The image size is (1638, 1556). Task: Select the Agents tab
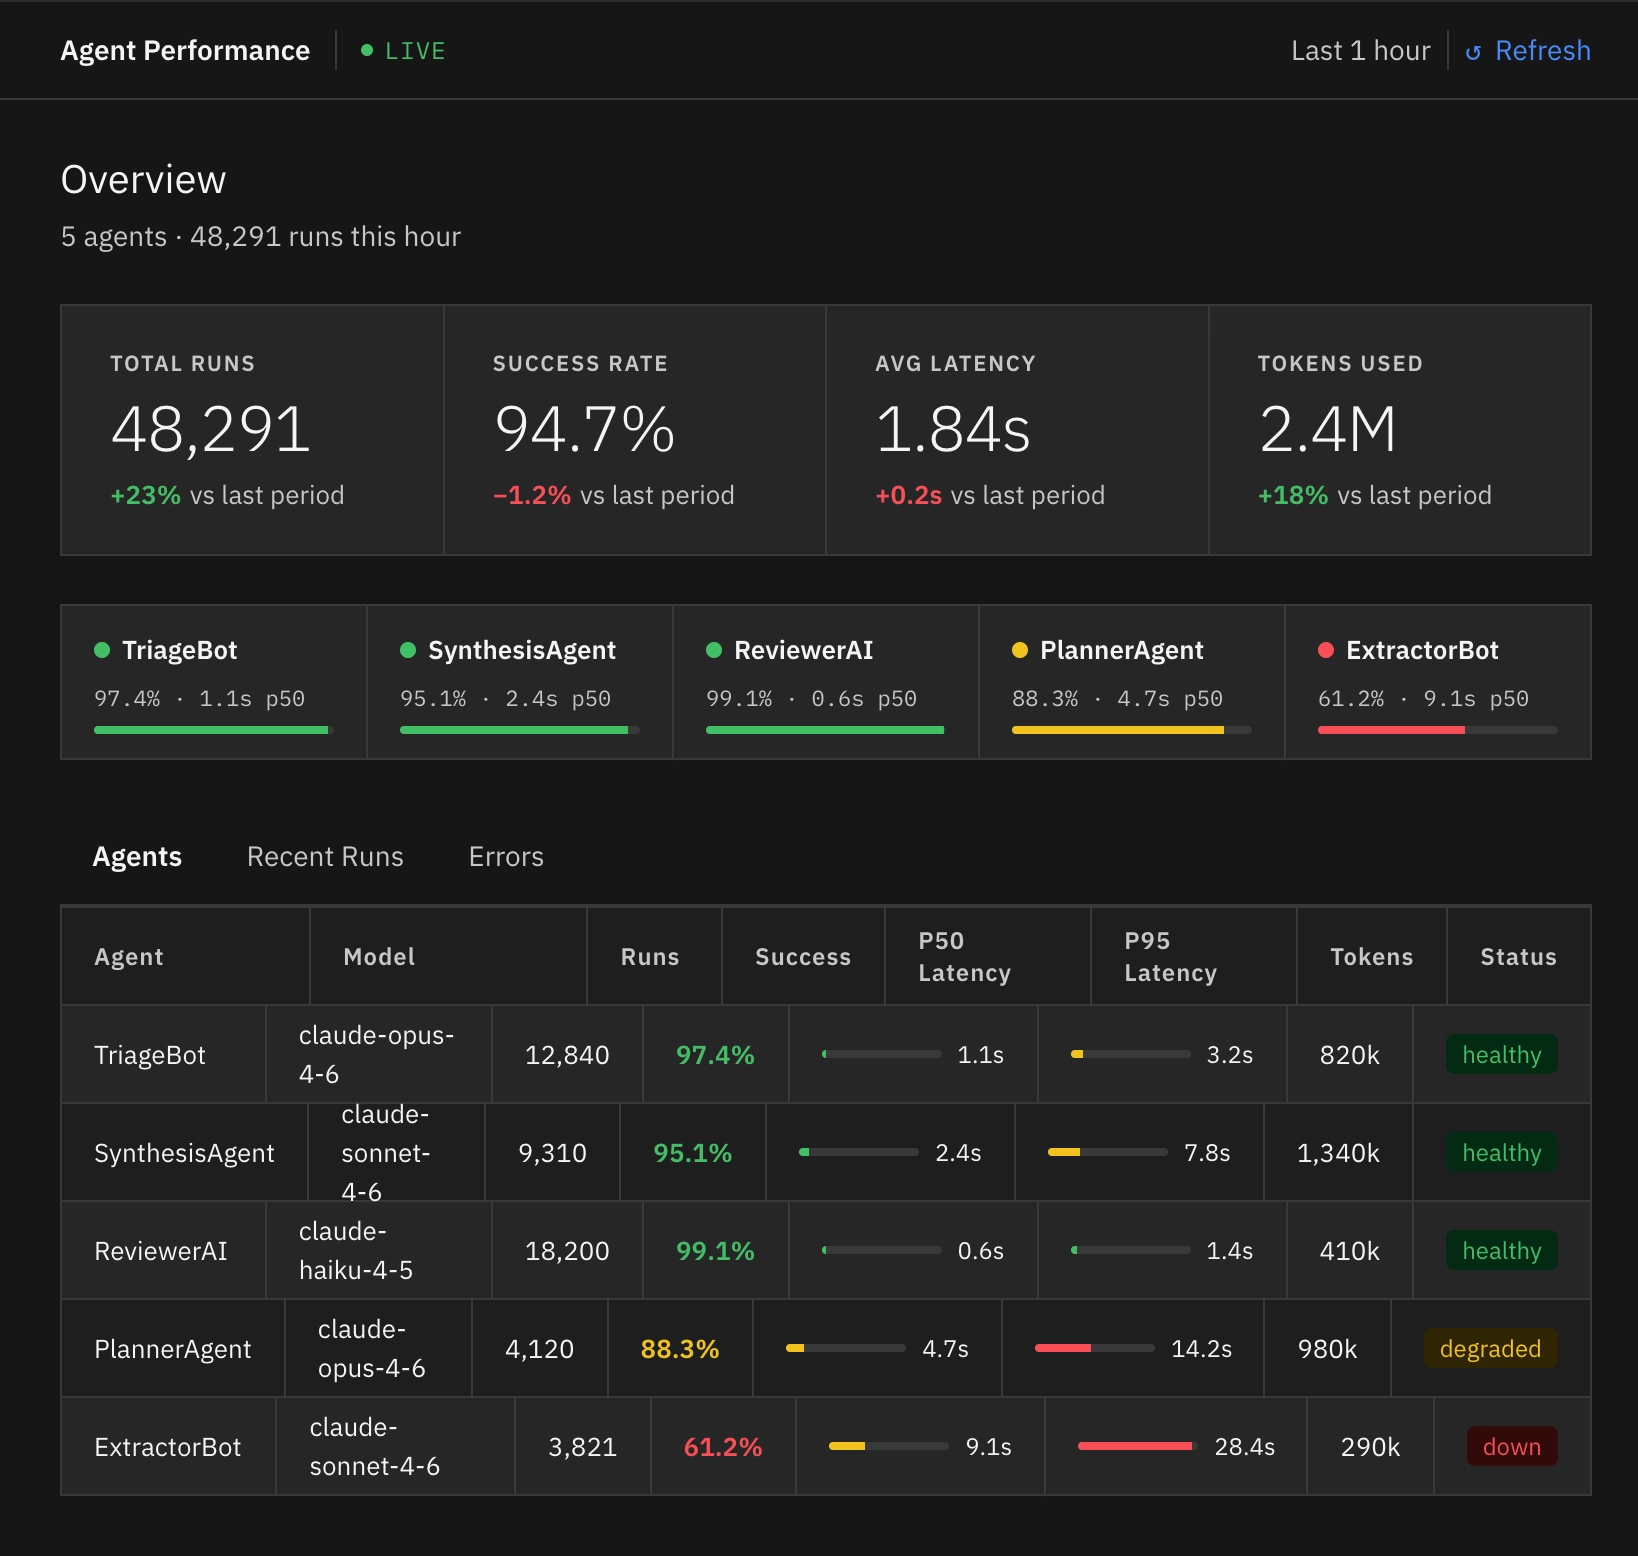point(137,857)
